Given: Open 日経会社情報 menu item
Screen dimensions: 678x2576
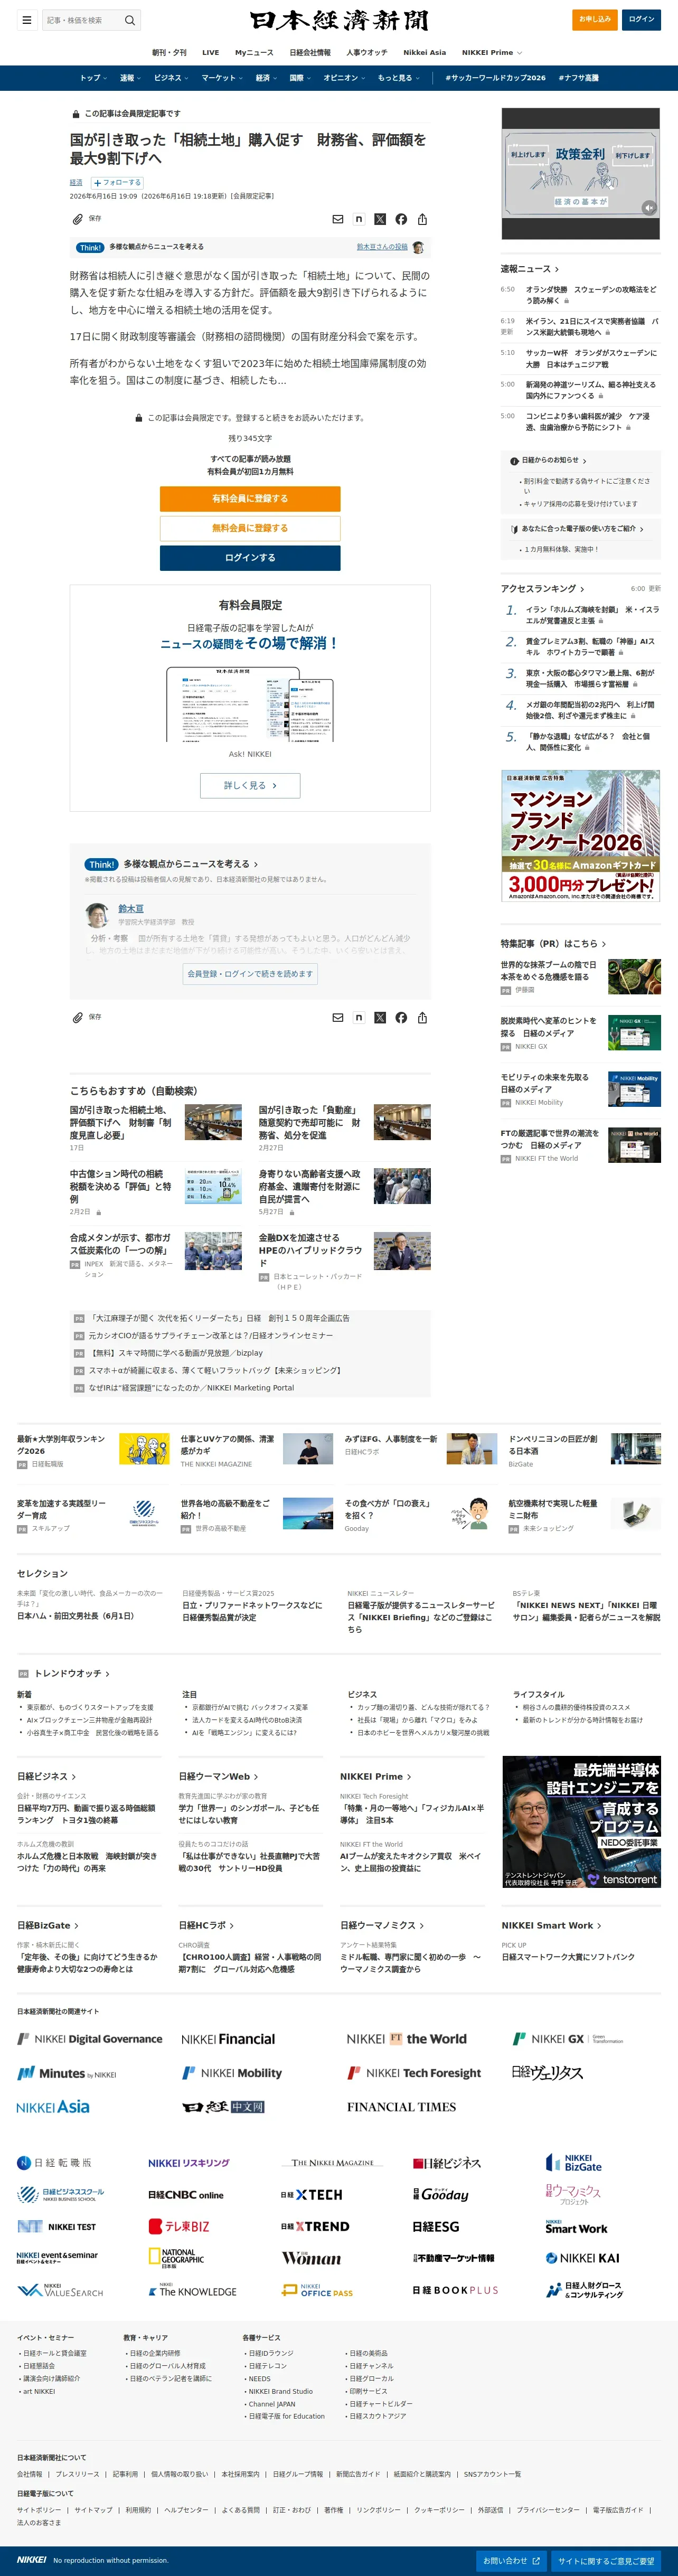Looking at the screenshot, I should click(x=310, y=52).
